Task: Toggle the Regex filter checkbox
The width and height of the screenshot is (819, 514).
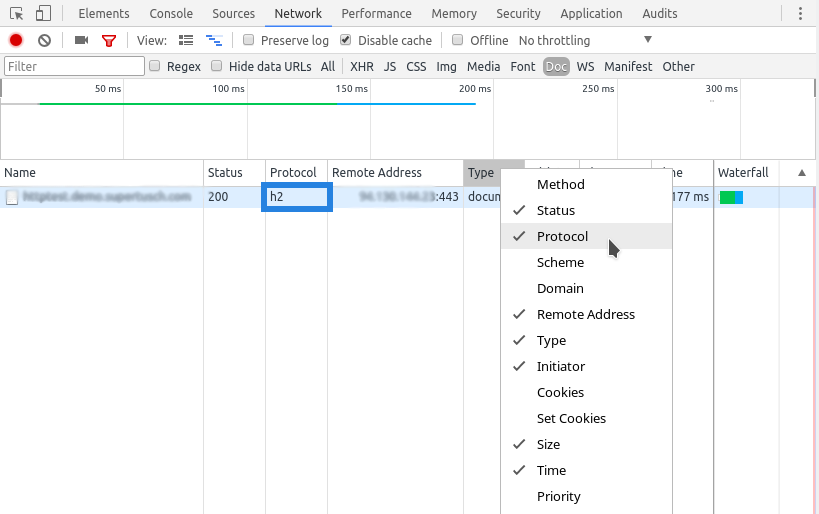Action: pos(155,66)
